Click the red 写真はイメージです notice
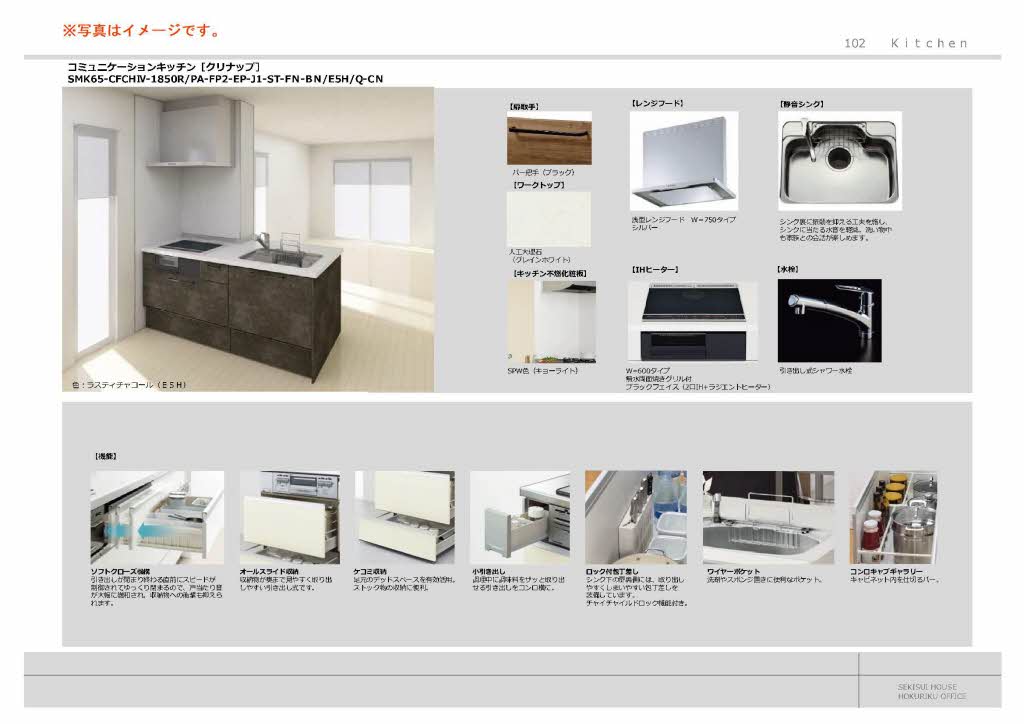Image resolution: width=1024 pixels, height=724 pixels. click(142, 31)
